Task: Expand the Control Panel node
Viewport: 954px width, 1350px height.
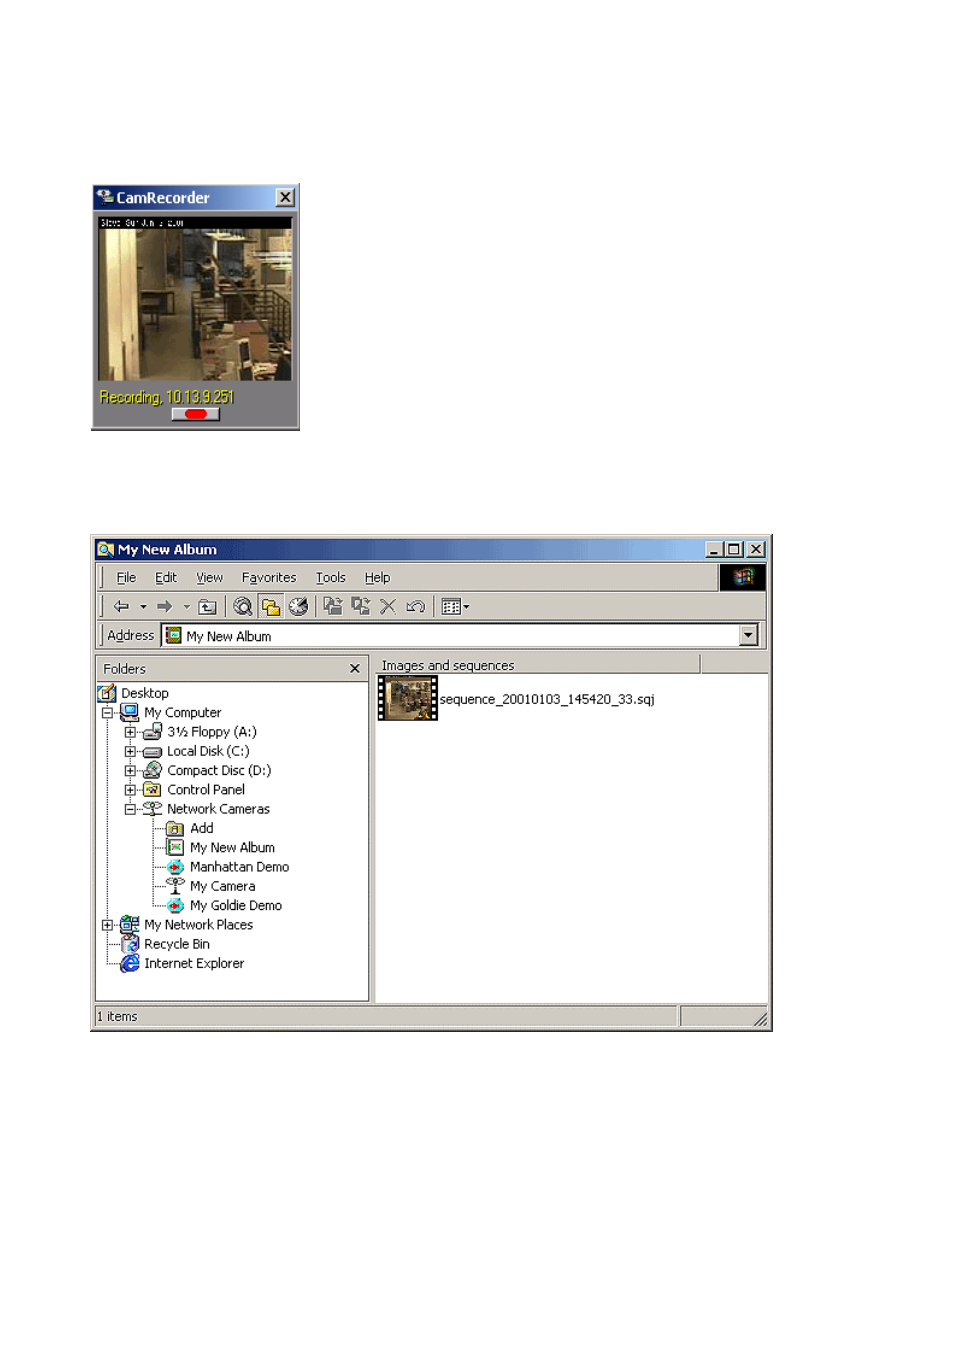Action: (x=130, y=790)
